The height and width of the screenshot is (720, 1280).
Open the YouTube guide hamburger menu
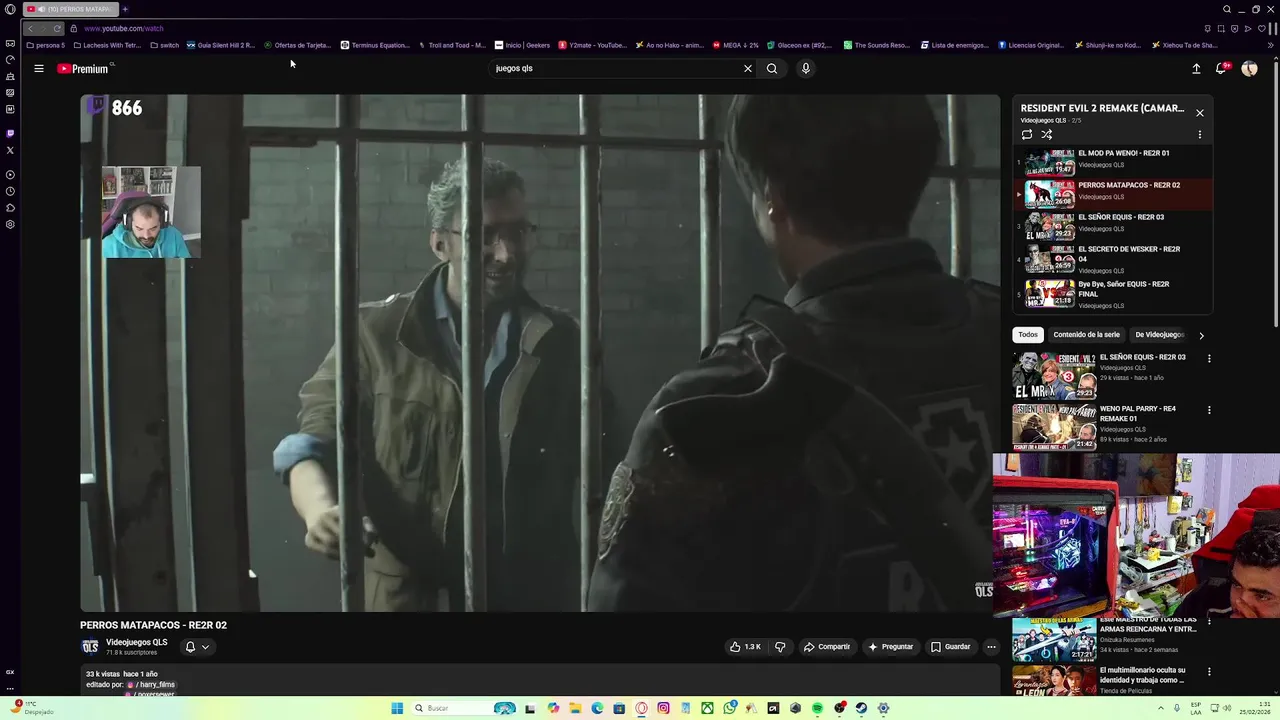(39, 69)
